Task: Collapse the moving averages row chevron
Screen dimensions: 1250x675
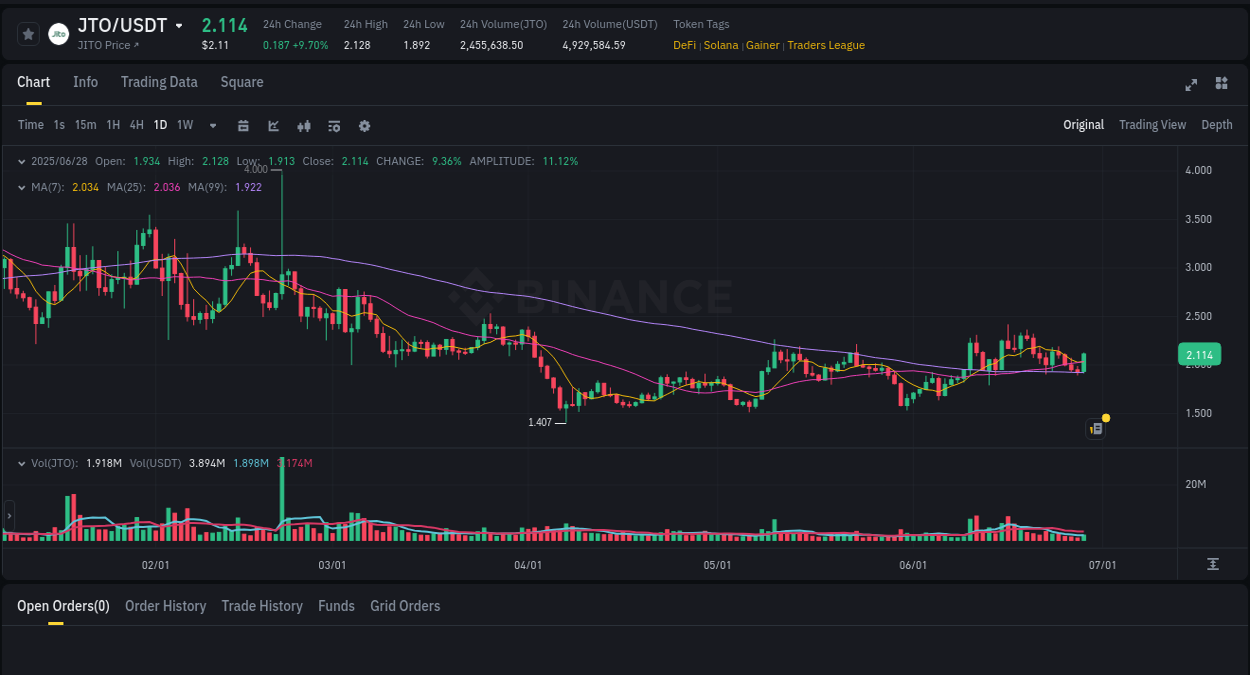Action: (x=22, y=186)
